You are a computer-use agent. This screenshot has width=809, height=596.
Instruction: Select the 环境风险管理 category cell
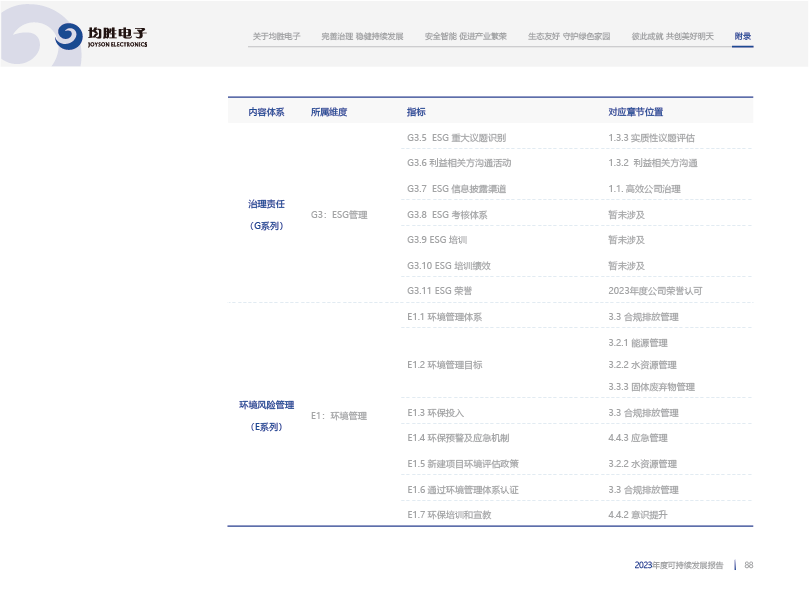tap(266, 405)
